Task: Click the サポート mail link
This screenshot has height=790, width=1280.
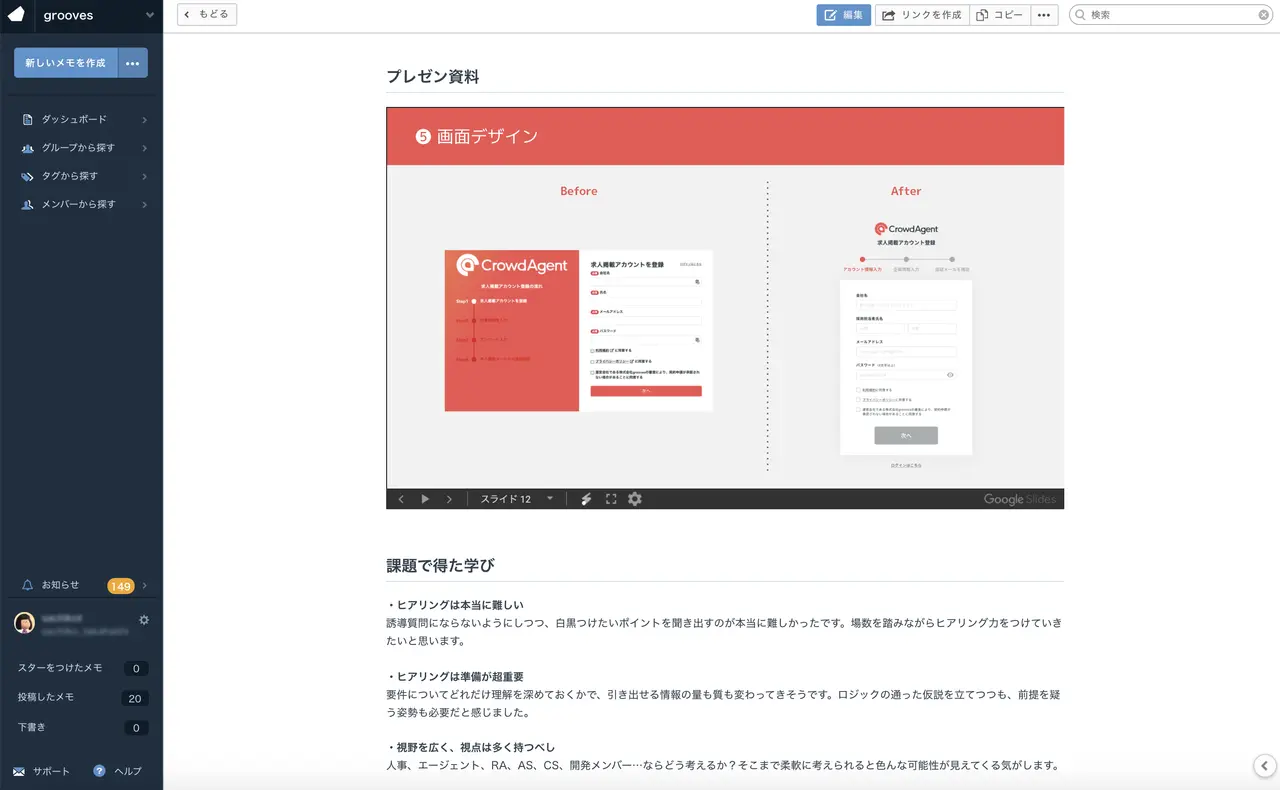Action: tap(42, 771)
